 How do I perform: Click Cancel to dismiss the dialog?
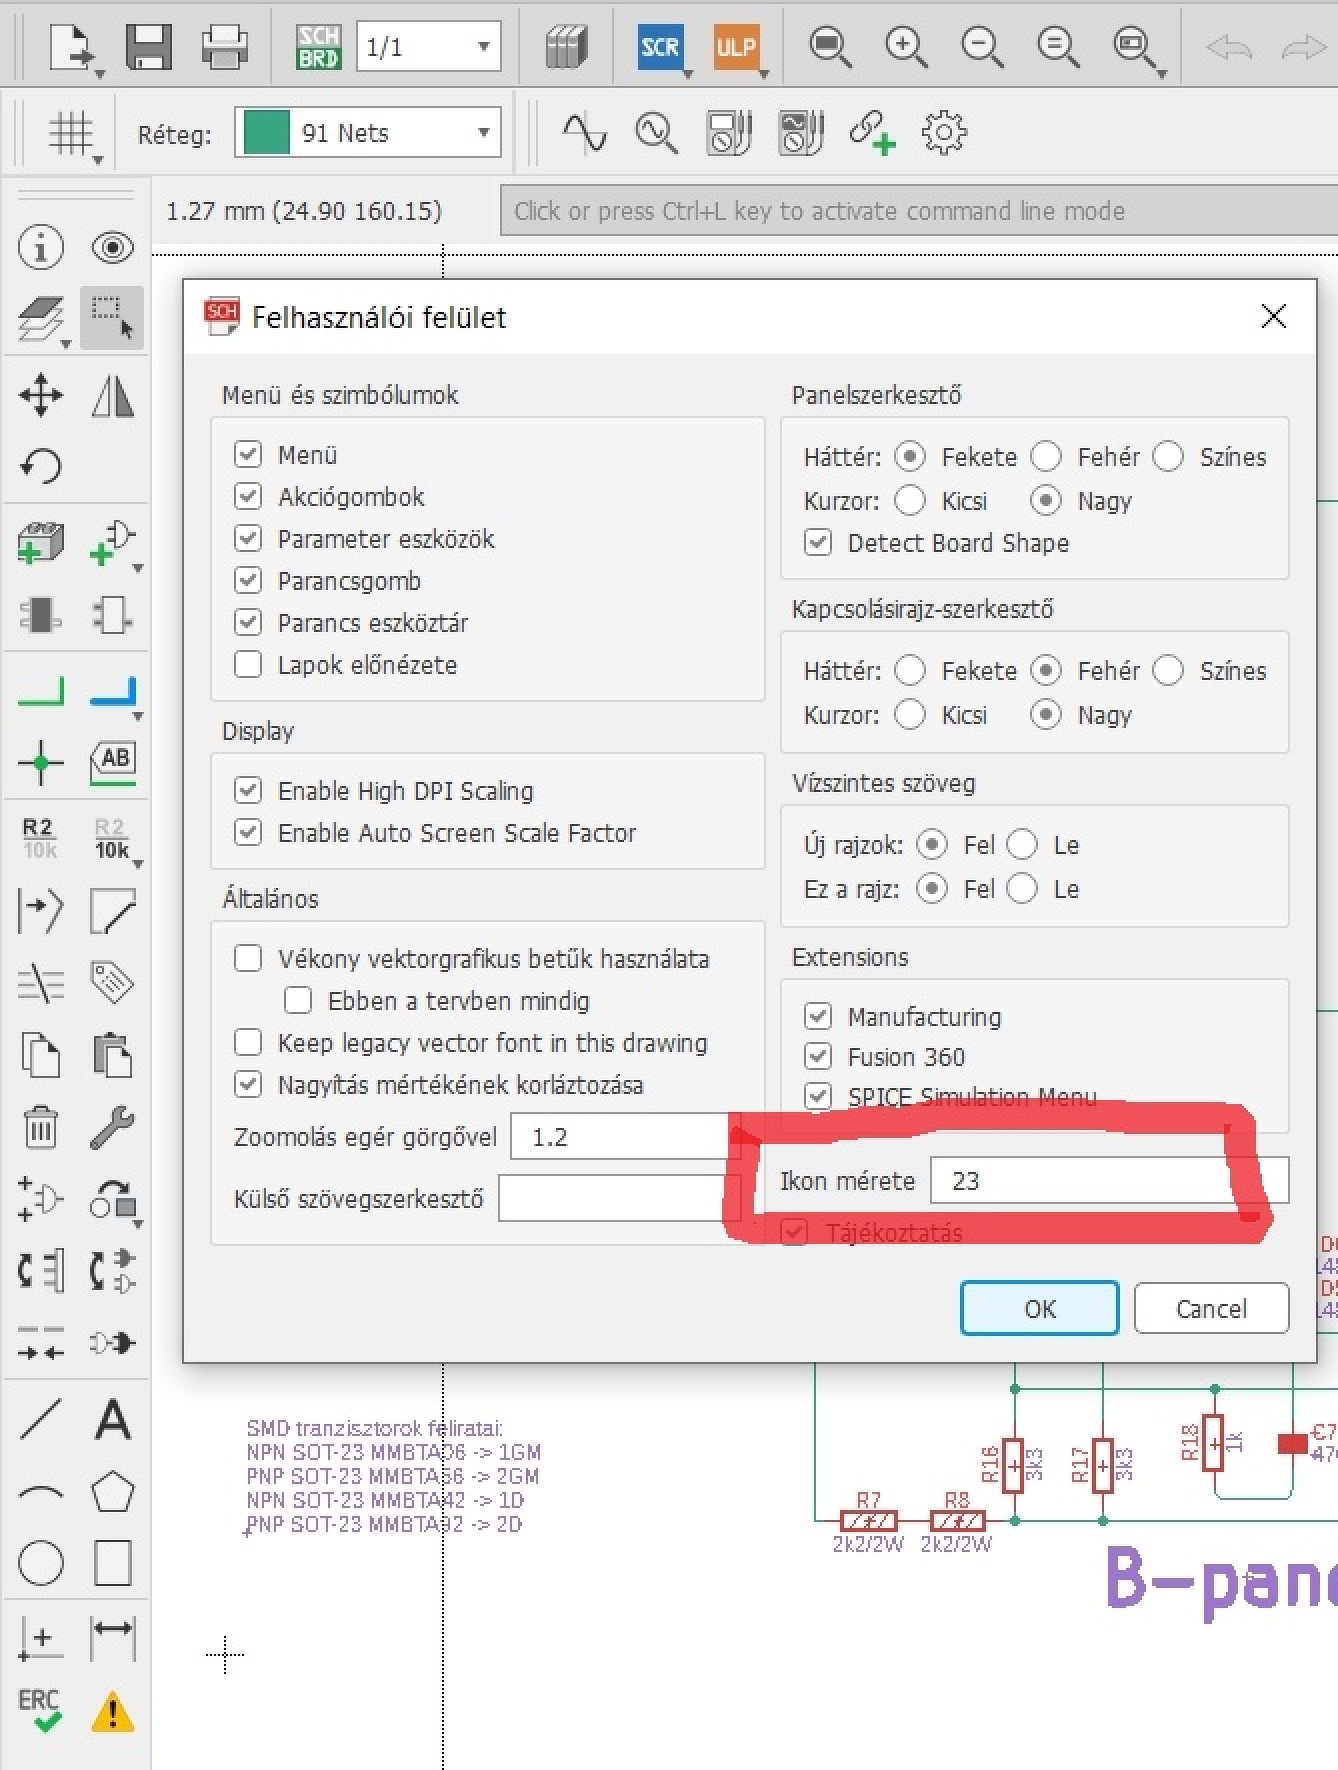1211,1308
